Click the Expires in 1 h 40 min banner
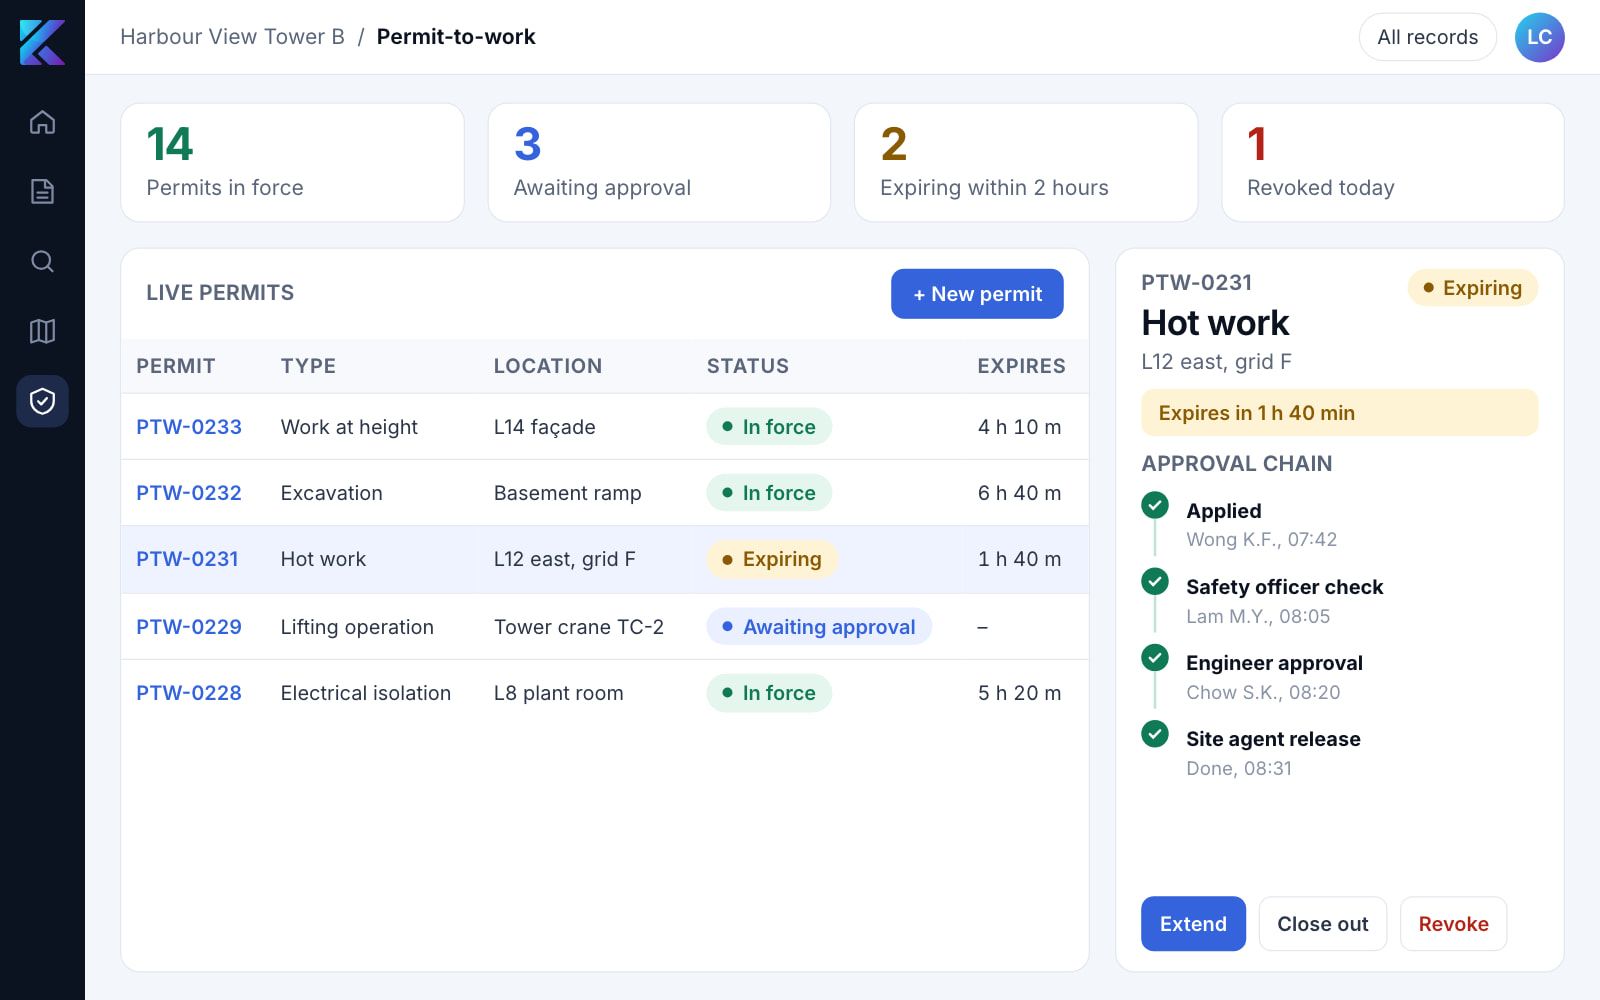 (1339, 413)
